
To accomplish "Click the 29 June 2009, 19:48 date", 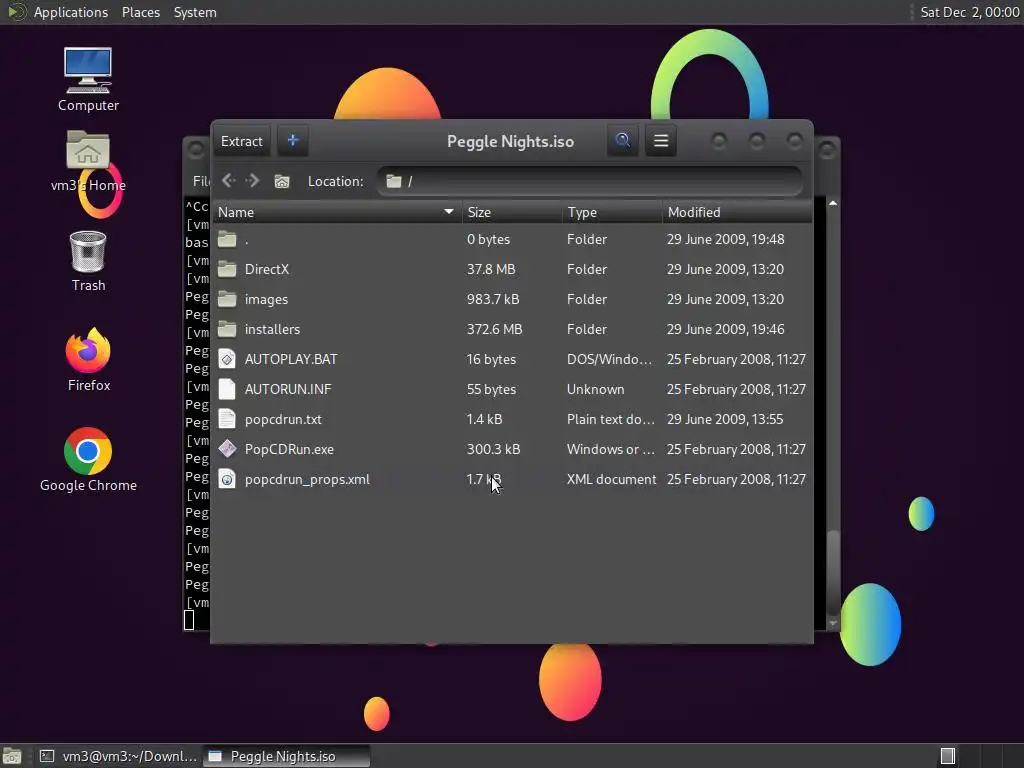I will [726, 239].
